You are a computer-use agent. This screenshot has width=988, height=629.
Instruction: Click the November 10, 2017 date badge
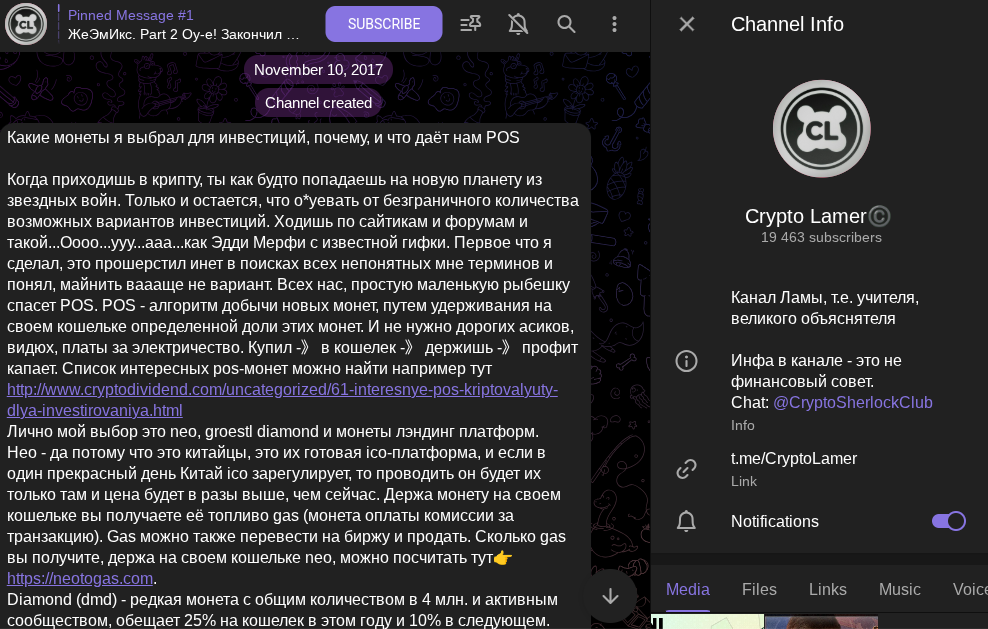pyautogui.click(x=318, y=69)
